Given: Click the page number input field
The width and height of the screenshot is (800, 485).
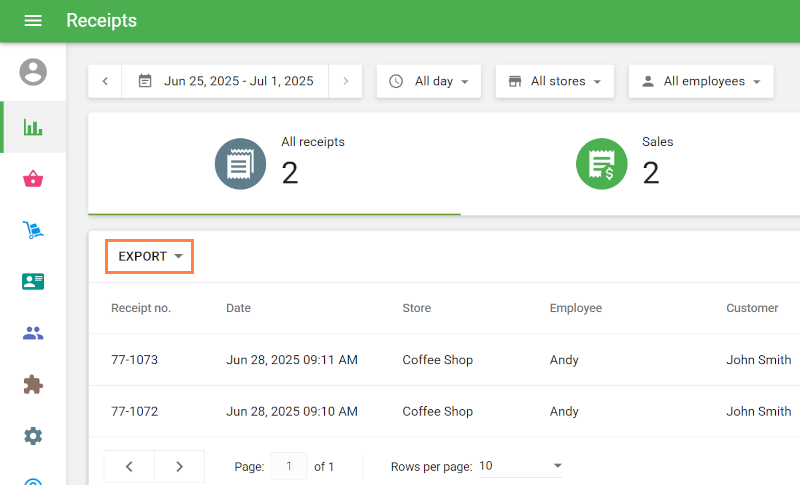Looking at the screenshot, I should [289, 466].
